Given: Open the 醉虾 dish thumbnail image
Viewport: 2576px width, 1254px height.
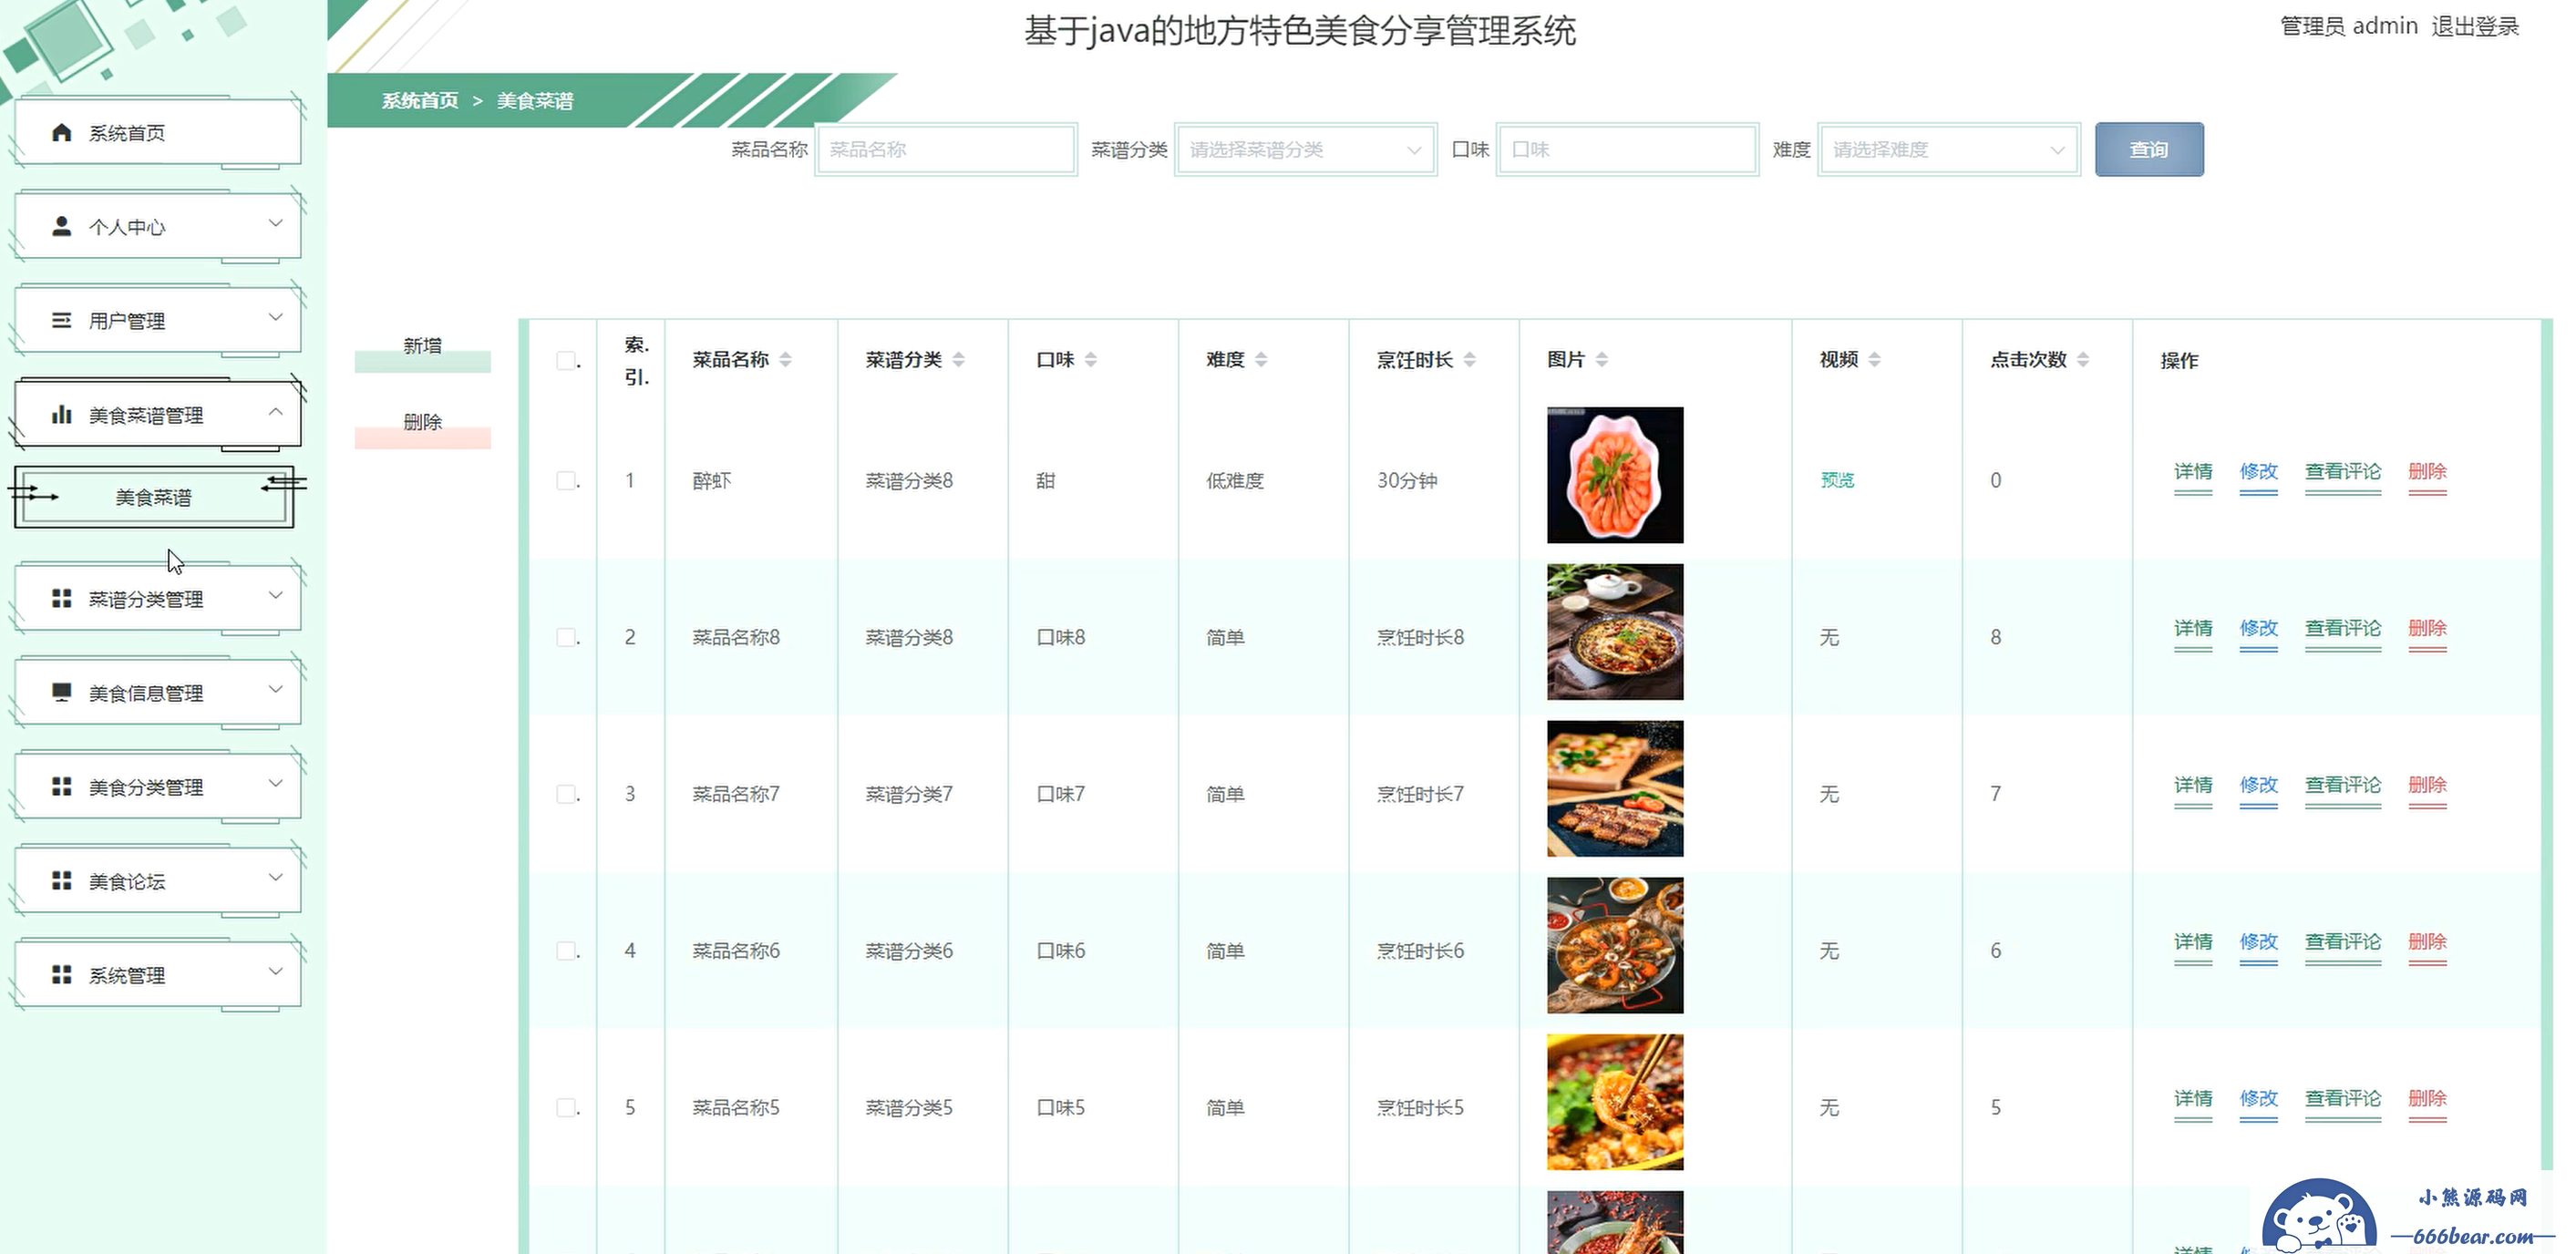Looking at the screenshot, I should coord(1615,475).
